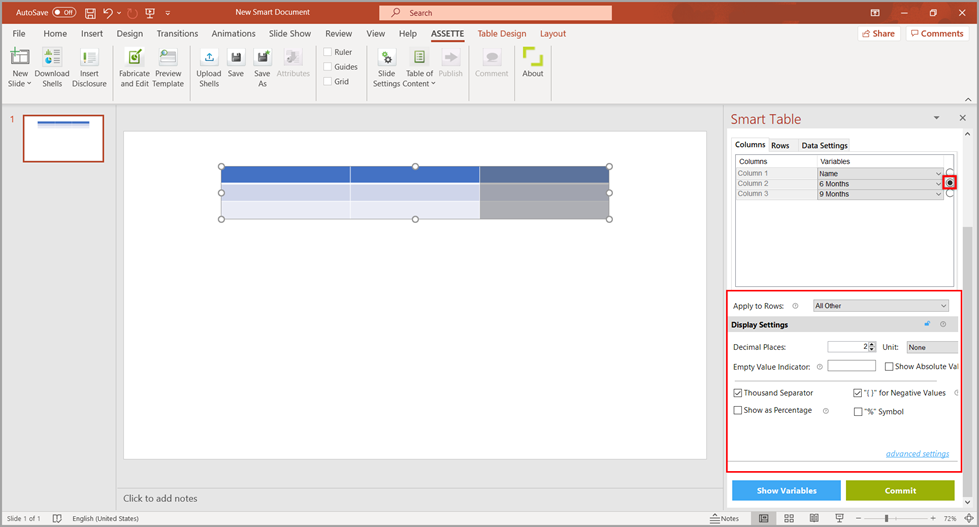The width and height of the screenshot is (979, 527).
Task: Switch to Reading view icon
Action: [814, 518]
